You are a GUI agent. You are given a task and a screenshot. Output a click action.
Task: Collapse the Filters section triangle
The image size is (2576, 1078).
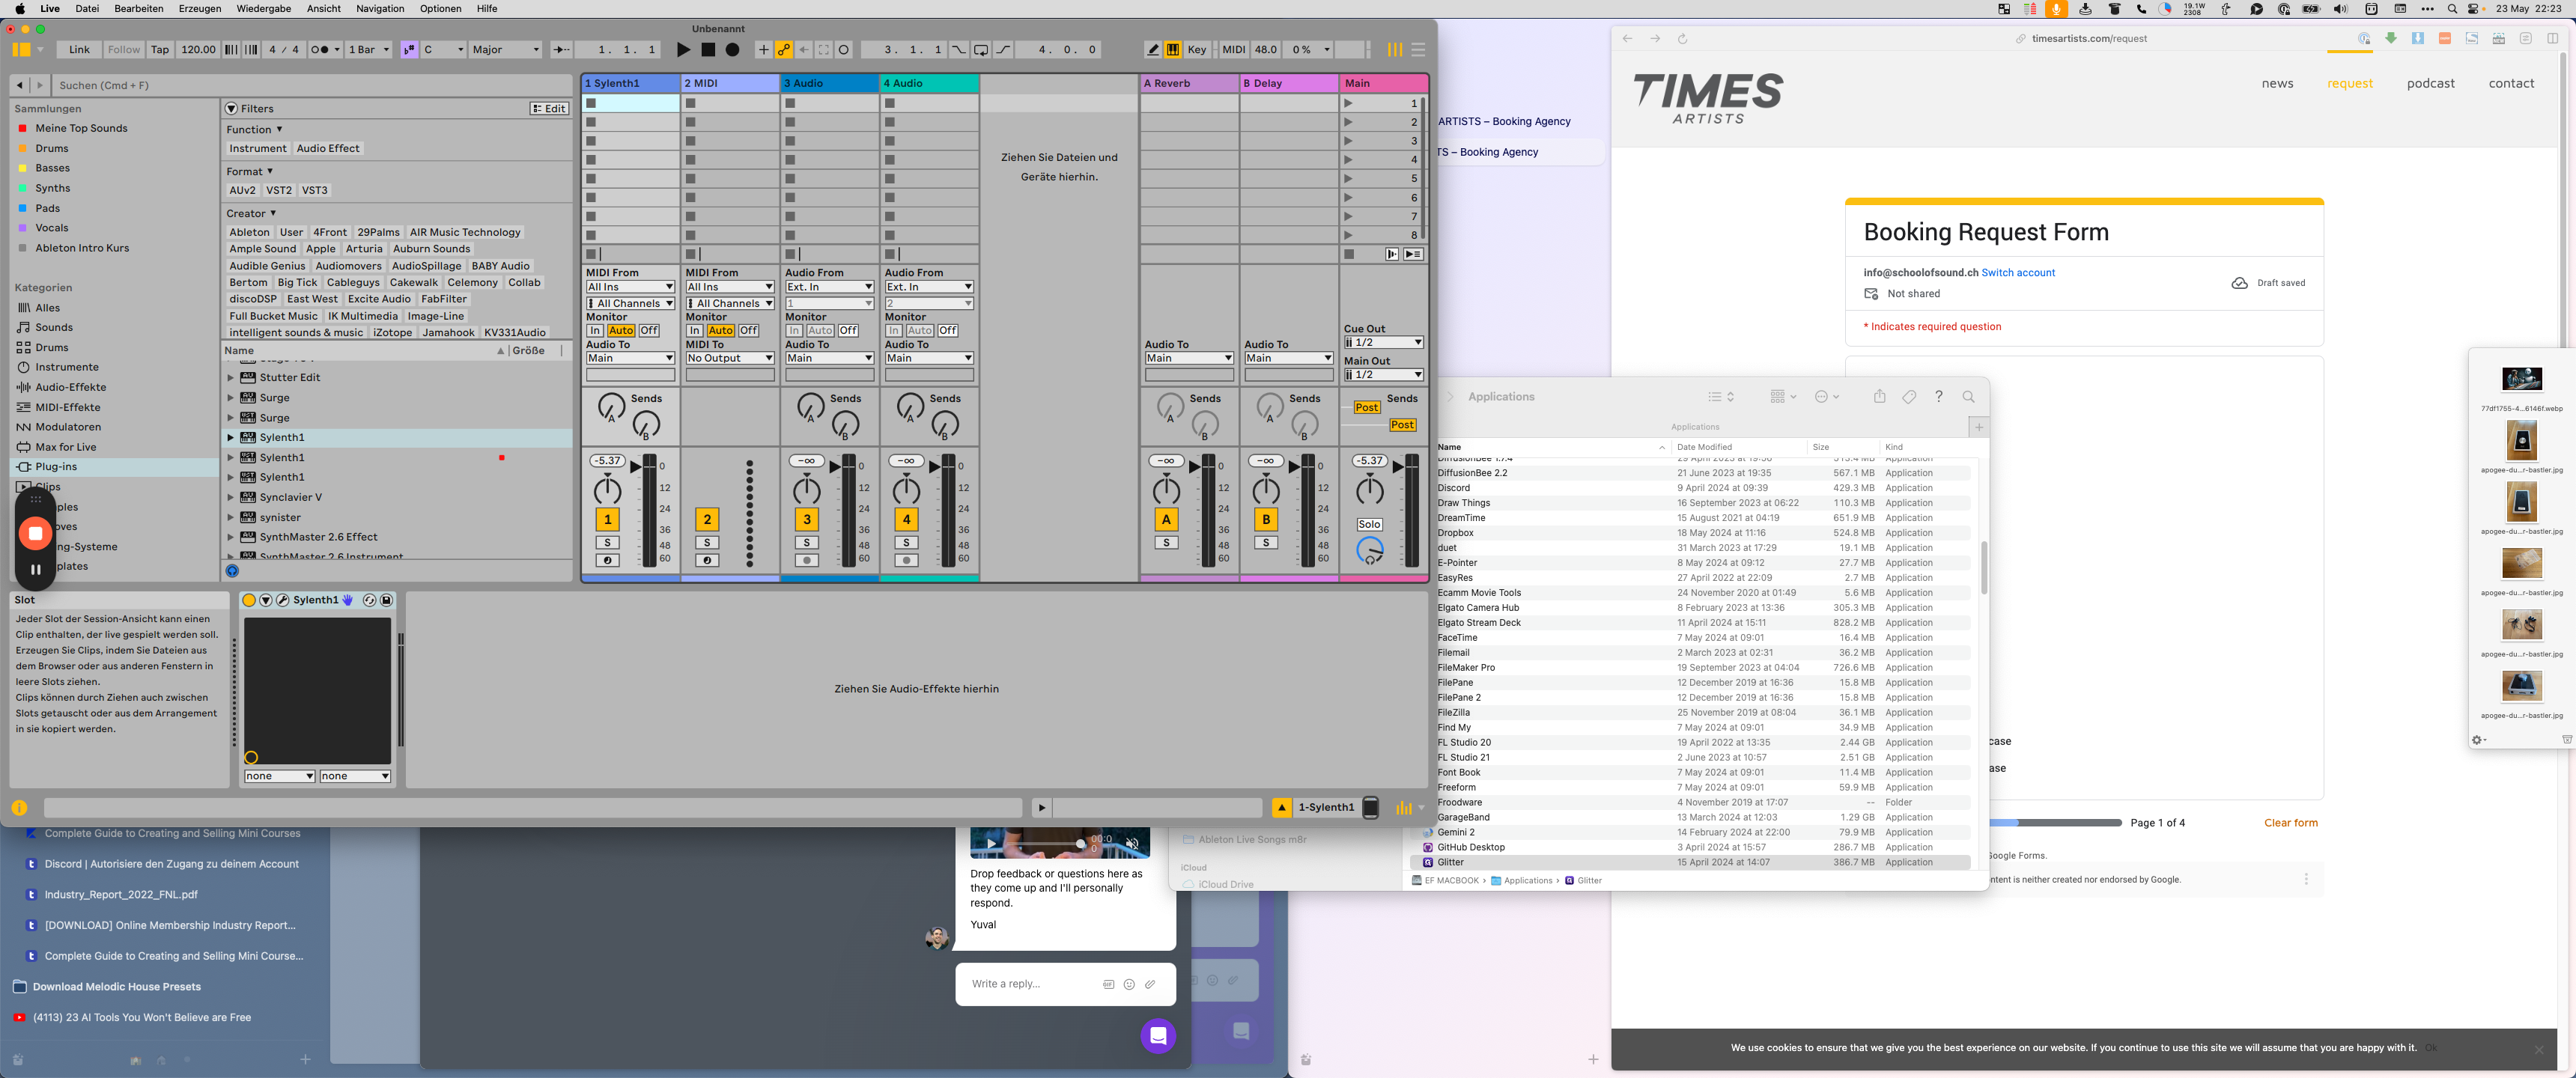point(232,109)
